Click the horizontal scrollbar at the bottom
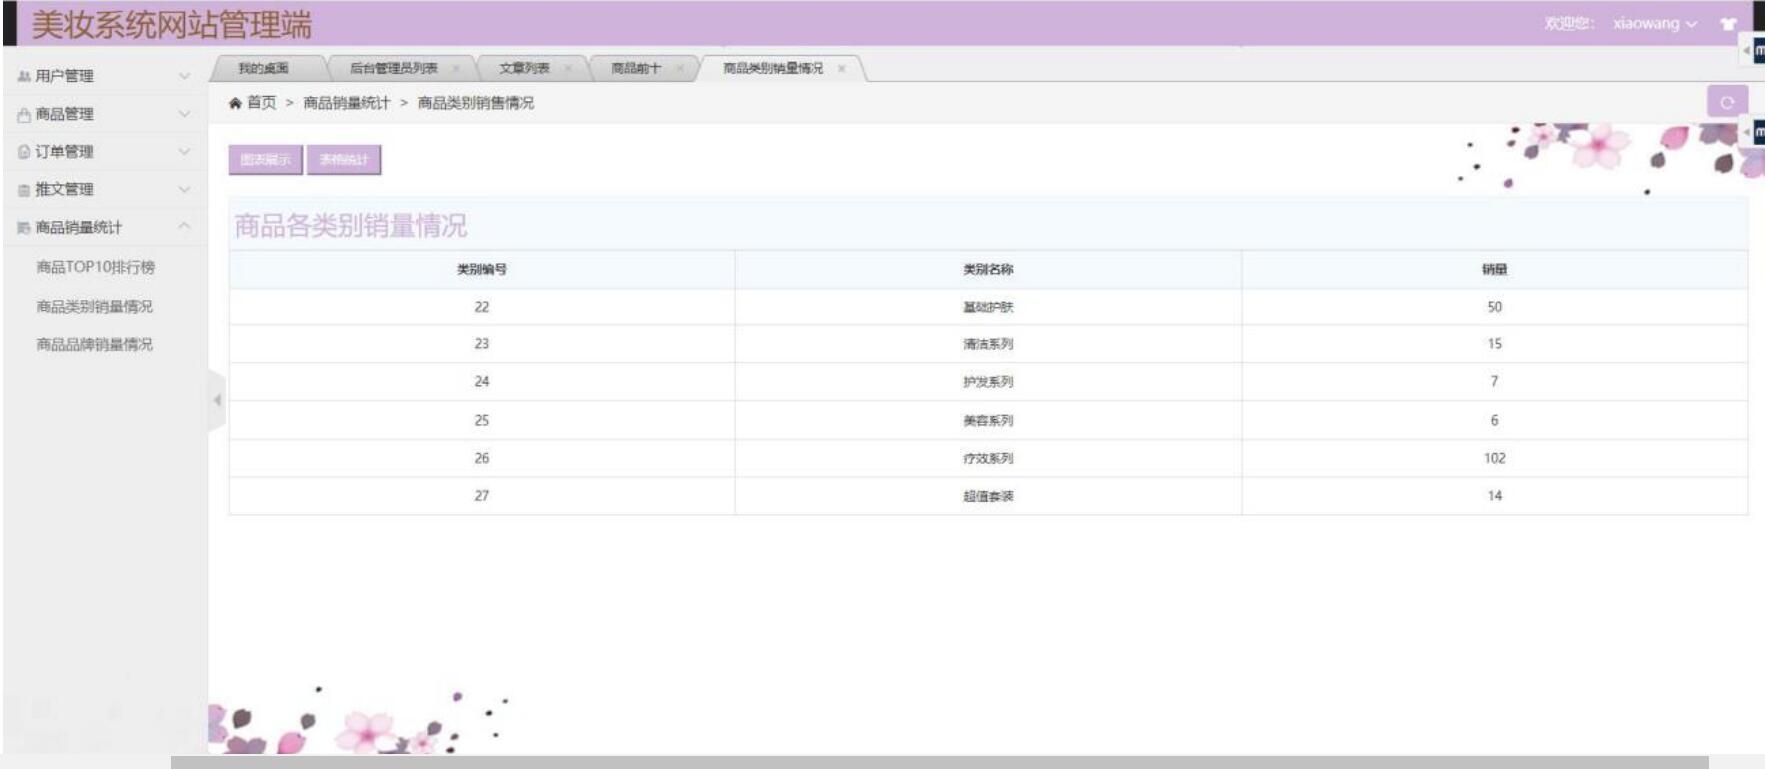Image resolution: width=1765 pixels, height=769 pixels. click(939, 762)
